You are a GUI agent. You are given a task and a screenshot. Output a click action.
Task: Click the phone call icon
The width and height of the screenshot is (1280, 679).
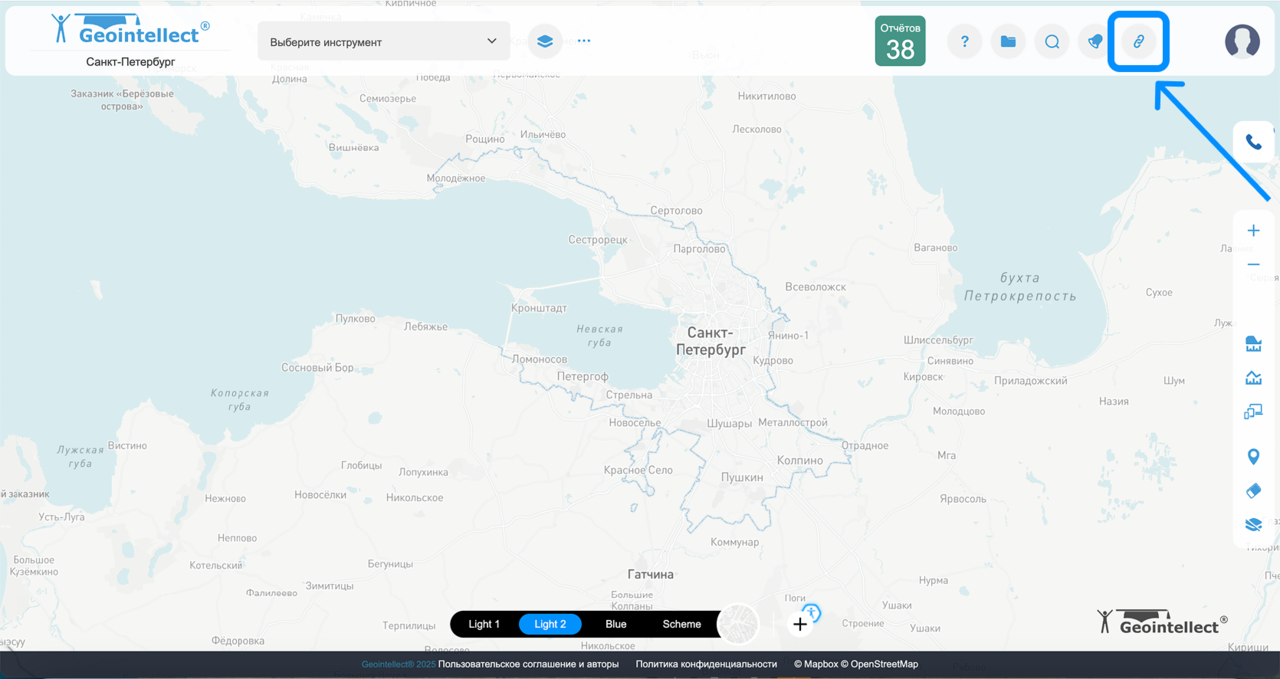[1253, 142]
